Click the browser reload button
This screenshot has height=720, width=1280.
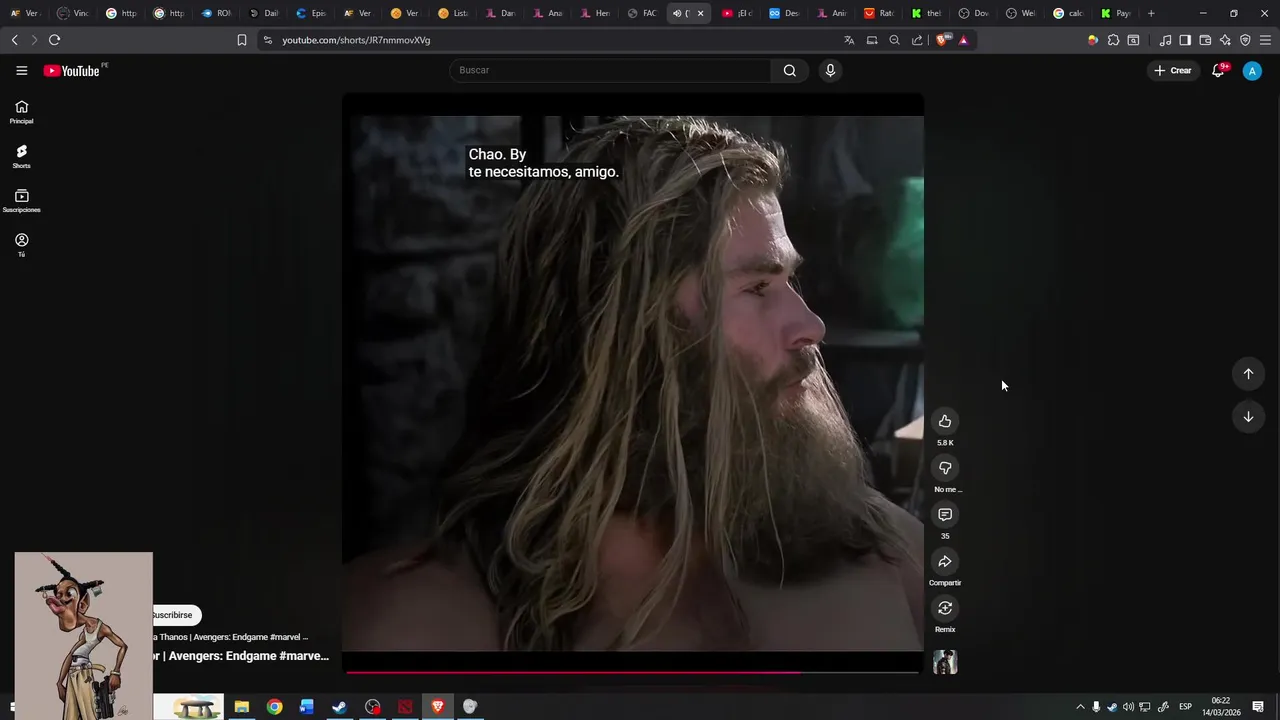click(54, 40)
